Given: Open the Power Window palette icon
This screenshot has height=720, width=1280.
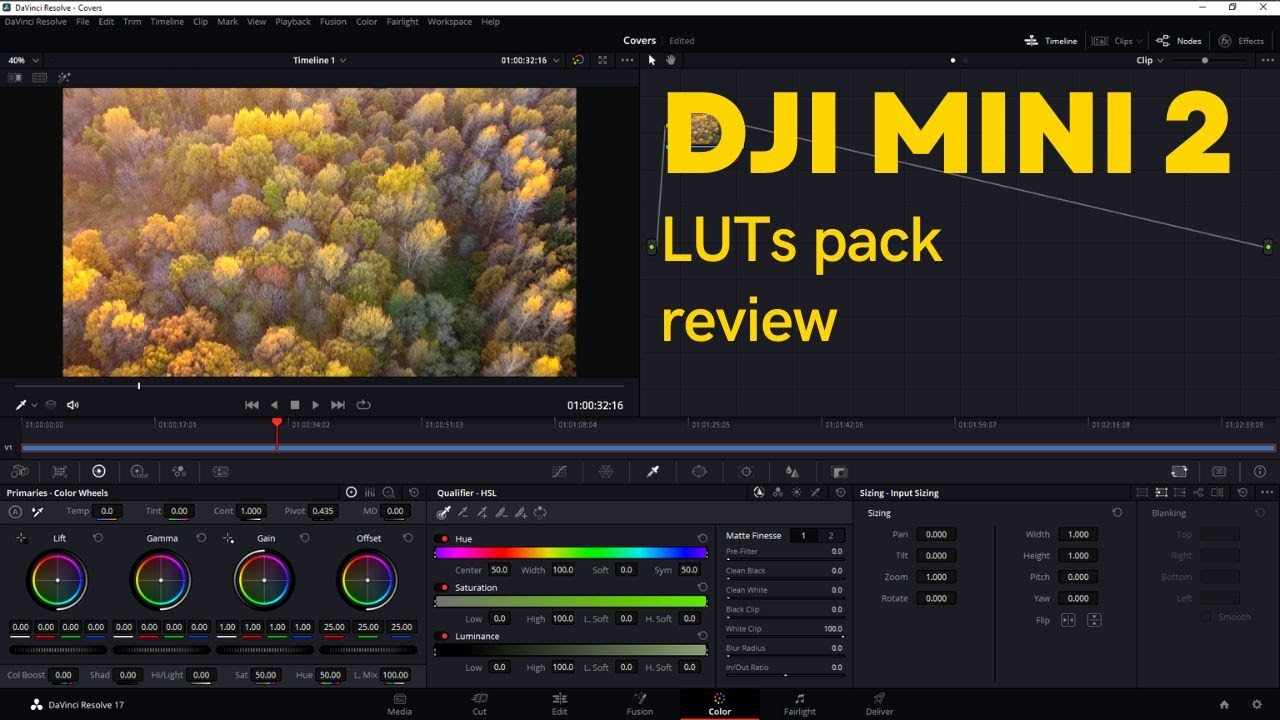Looking at the screenshot, I should pos(699,471).
